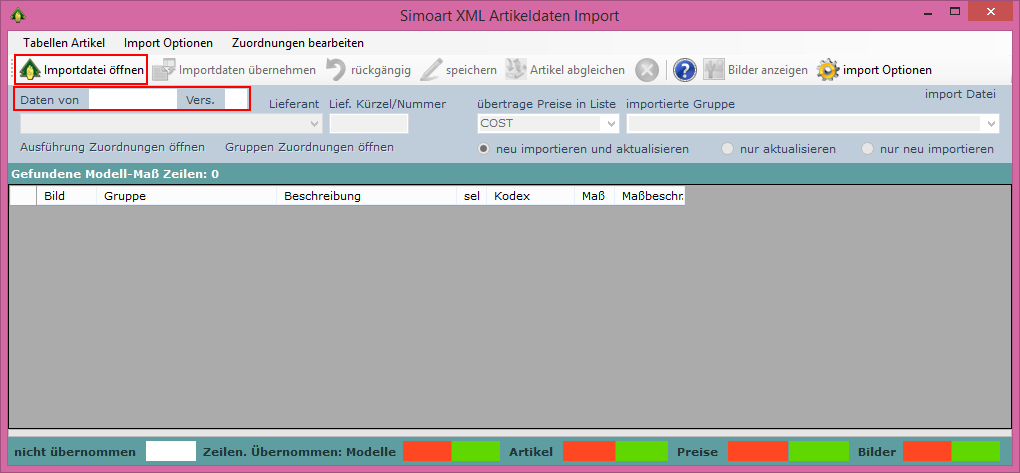Click the Kodex column header
This screenshot has width=1020, height=473.
[530, 196]
